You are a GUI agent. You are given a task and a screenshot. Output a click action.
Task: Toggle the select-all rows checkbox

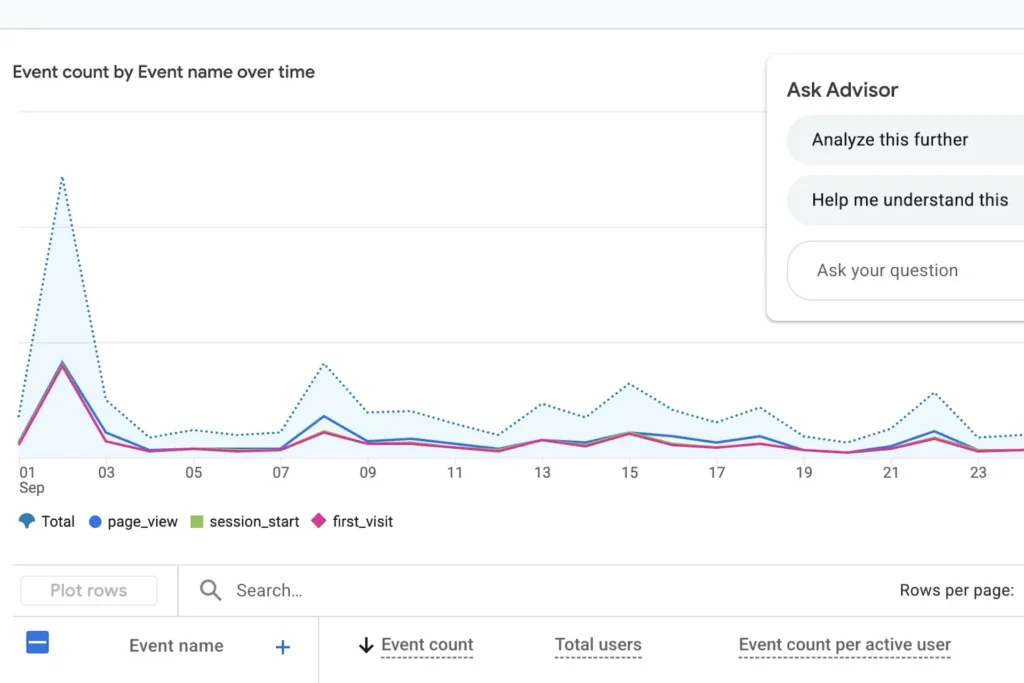tap(37, 643)
